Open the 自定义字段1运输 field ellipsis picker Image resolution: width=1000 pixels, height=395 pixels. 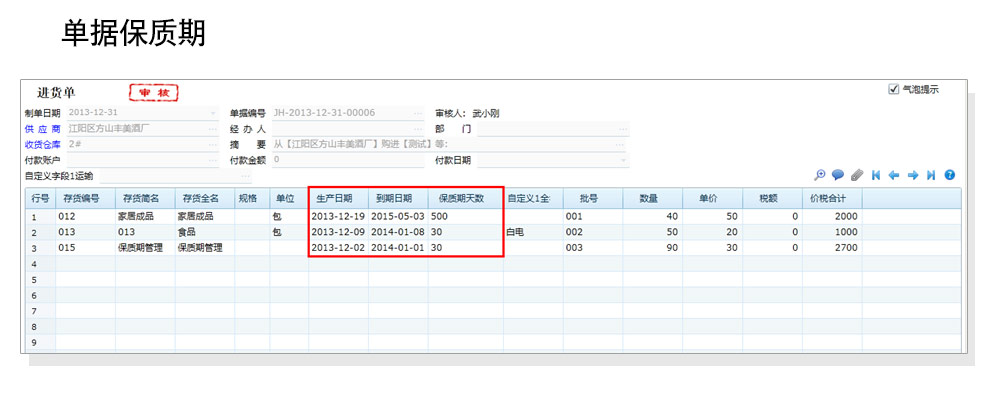[245, 176]
